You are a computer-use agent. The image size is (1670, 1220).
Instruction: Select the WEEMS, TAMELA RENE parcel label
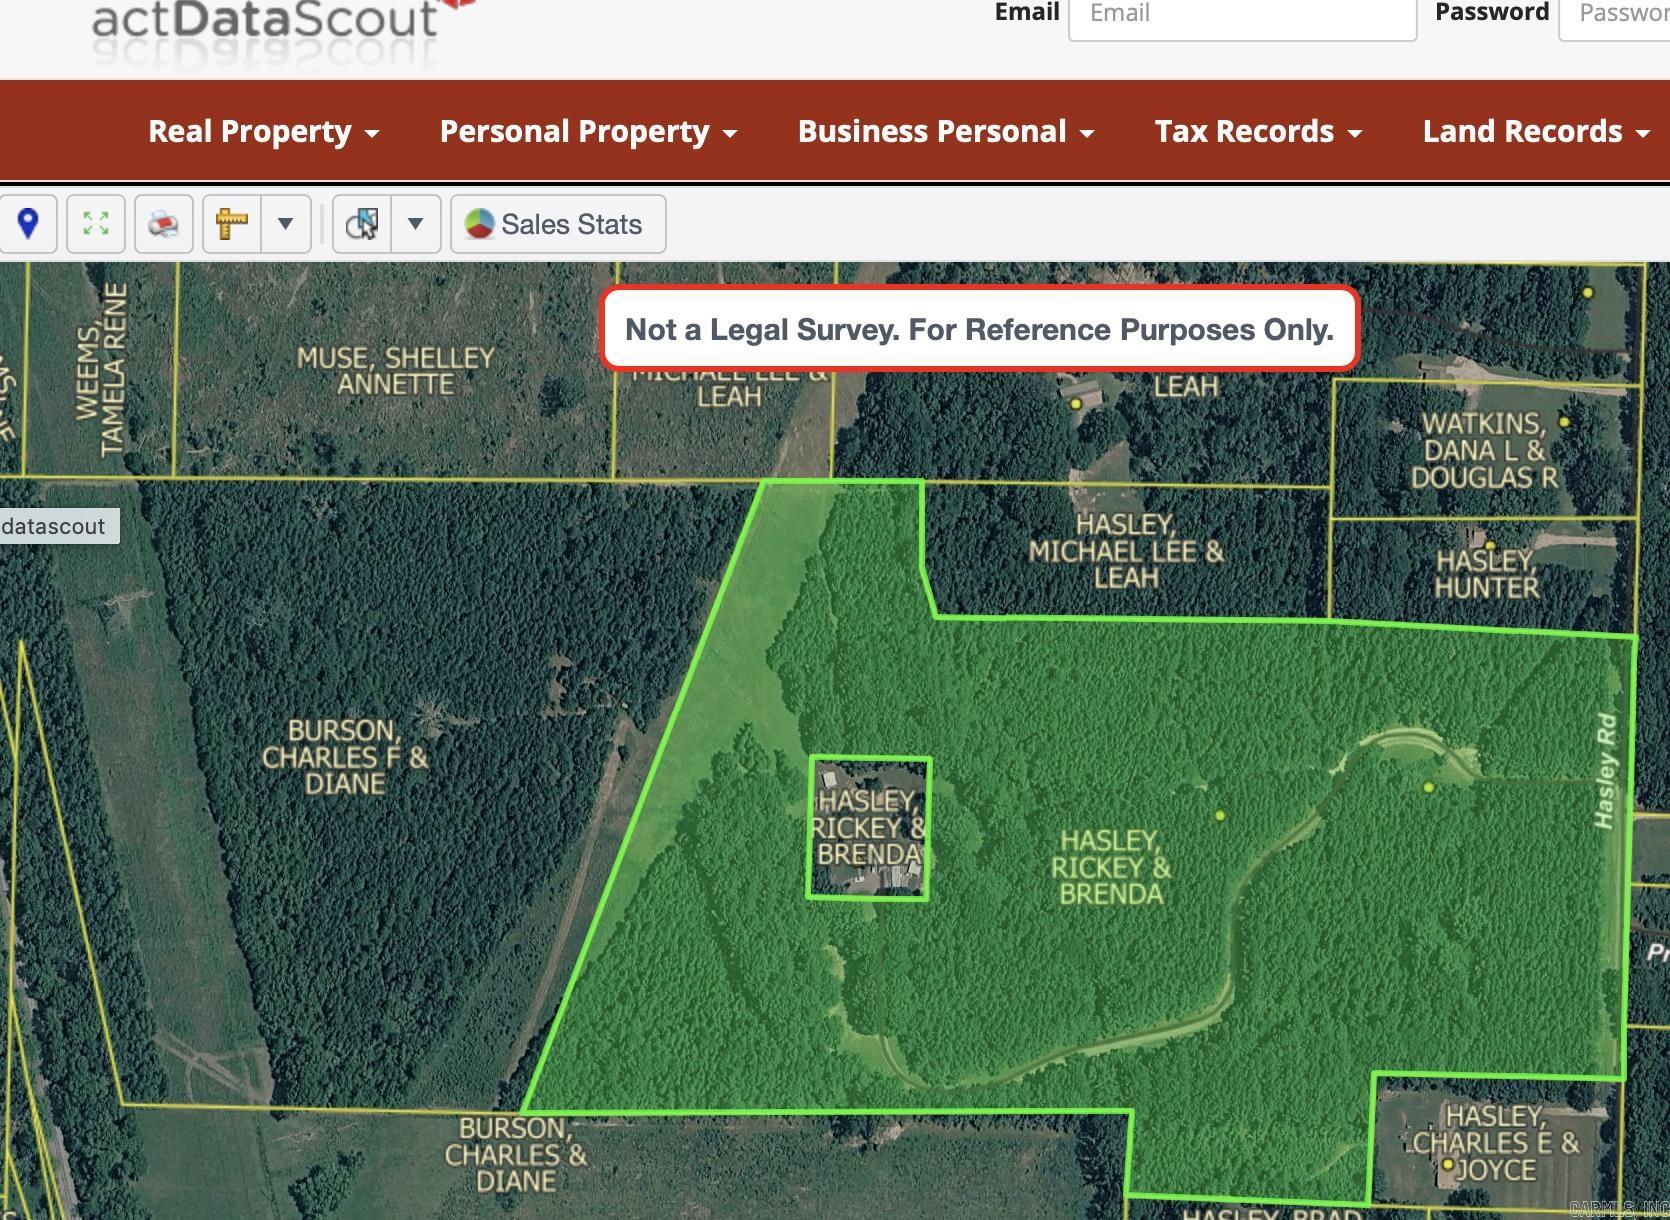[x=103, y=369]
